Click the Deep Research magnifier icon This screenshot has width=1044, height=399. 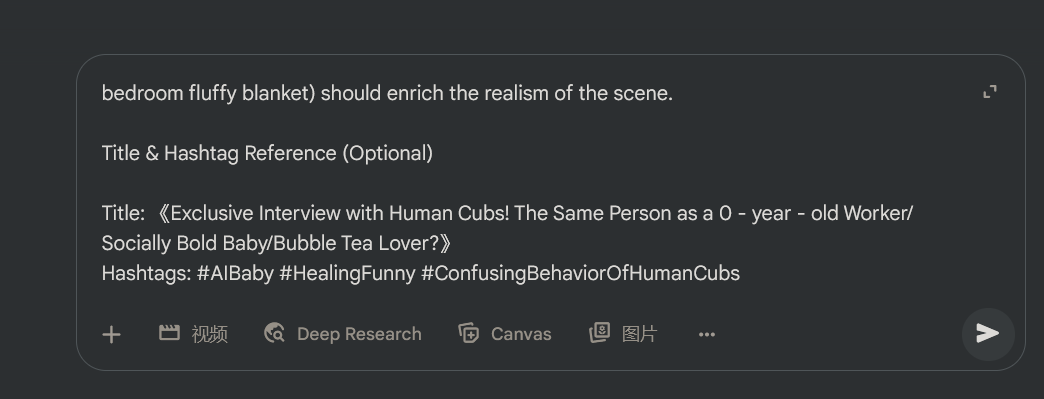[x=274, y=332]
